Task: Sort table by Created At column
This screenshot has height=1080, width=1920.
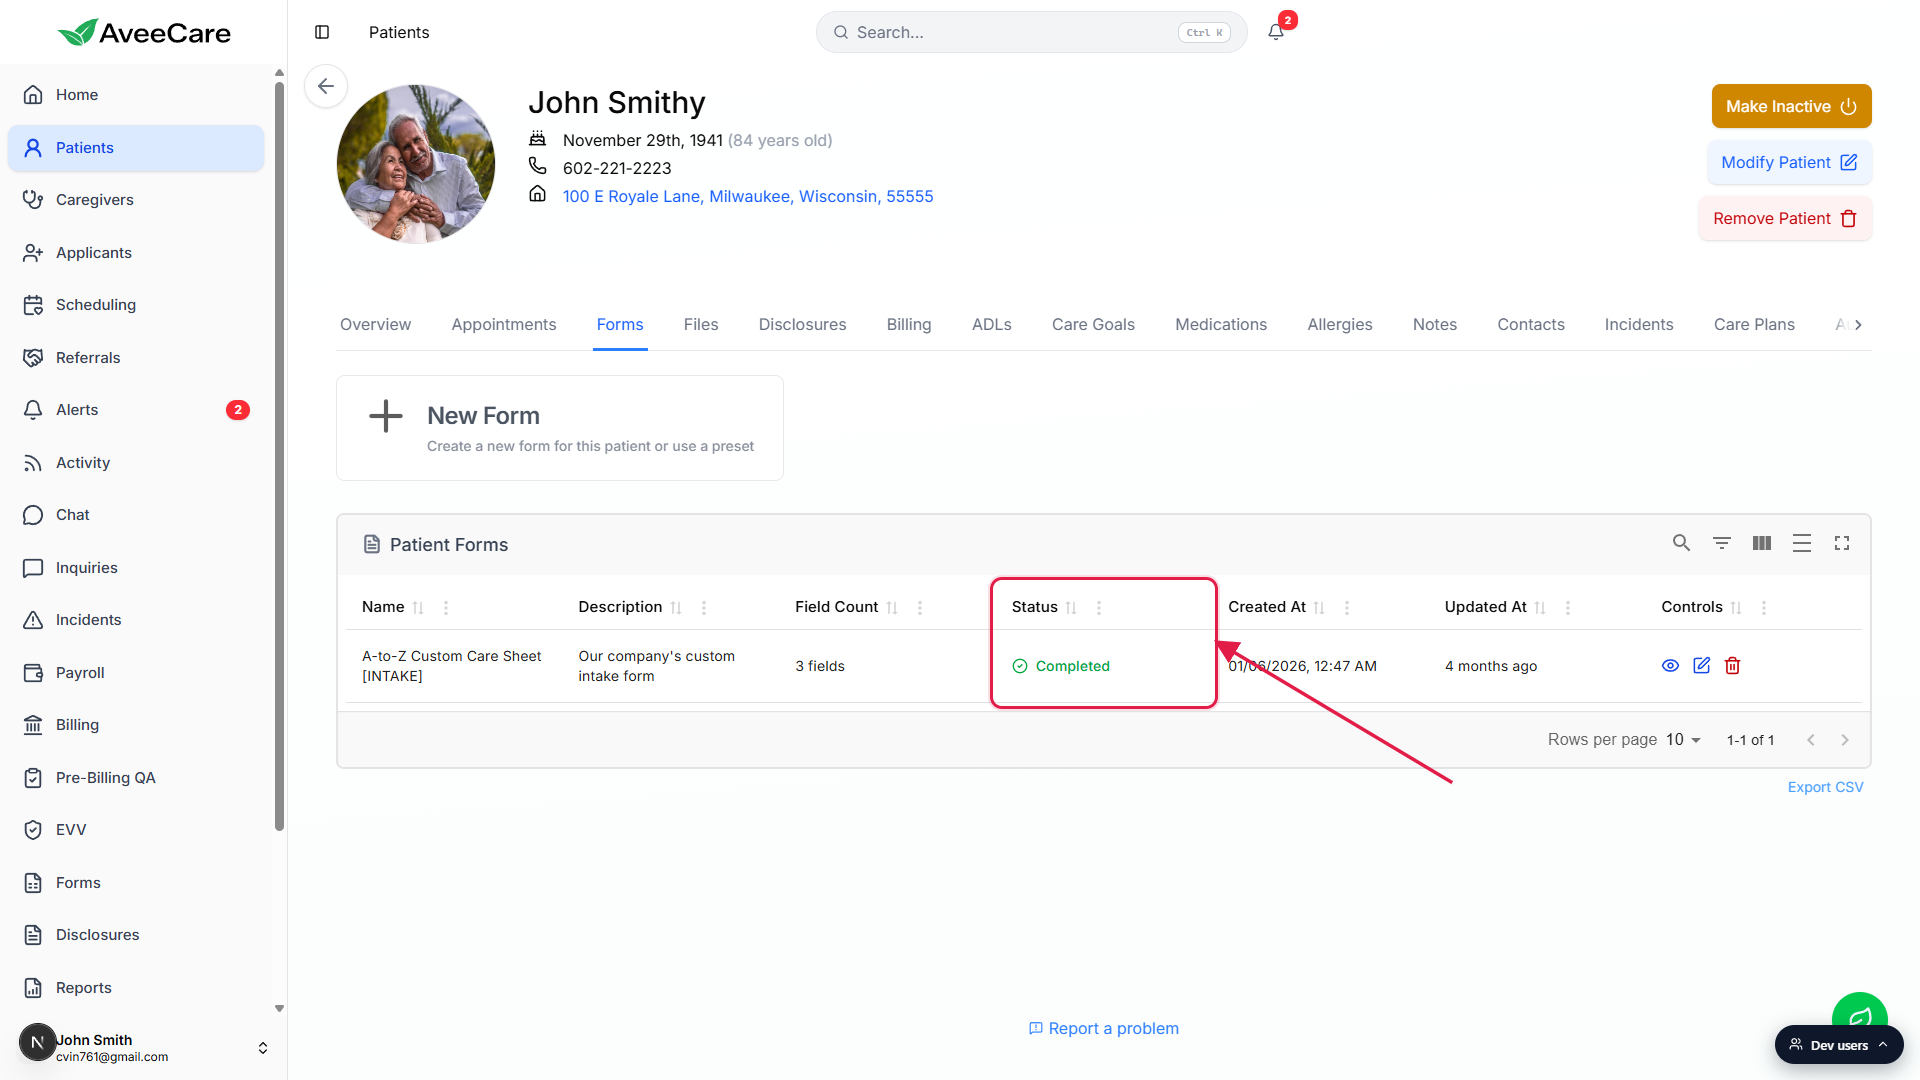Action: click(x=1319, y=608)
